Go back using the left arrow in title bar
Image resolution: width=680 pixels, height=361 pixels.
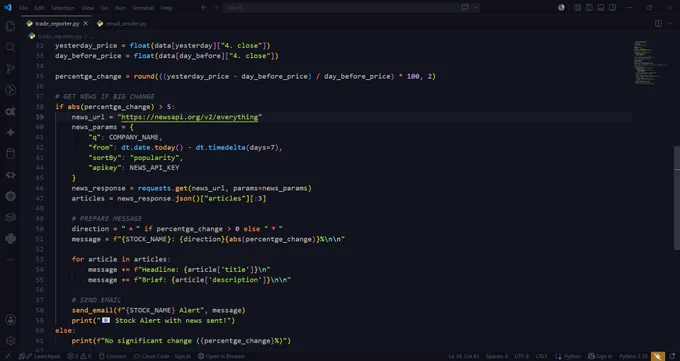(x=204, y=7)
